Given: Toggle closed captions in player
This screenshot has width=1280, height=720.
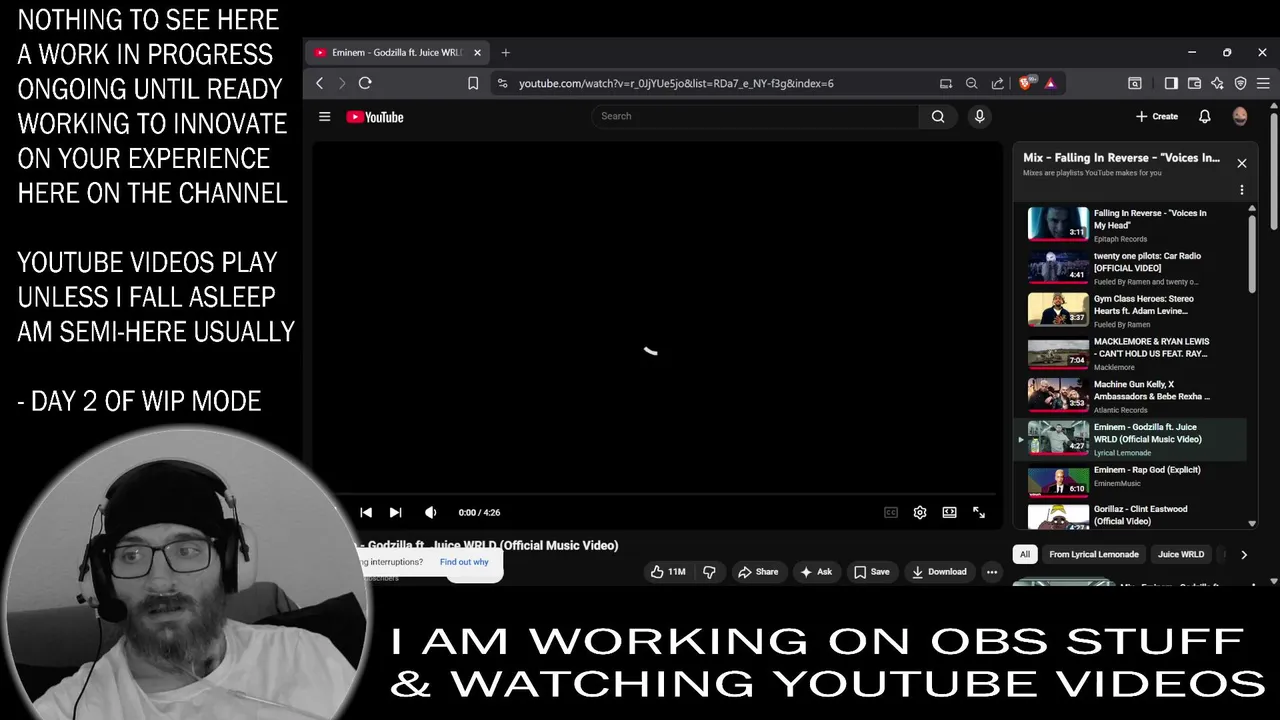Looking at the screenshot, I should click(x=891, y=512).
